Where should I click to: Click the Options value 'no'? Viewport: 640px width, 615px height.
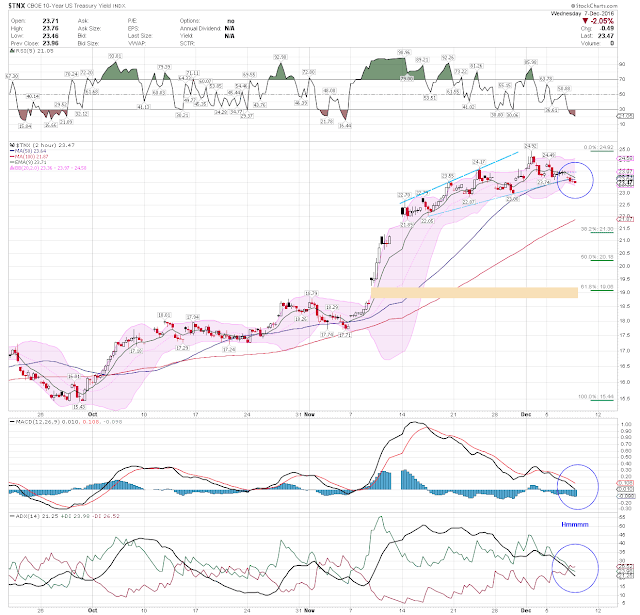[x=231, y=21]
